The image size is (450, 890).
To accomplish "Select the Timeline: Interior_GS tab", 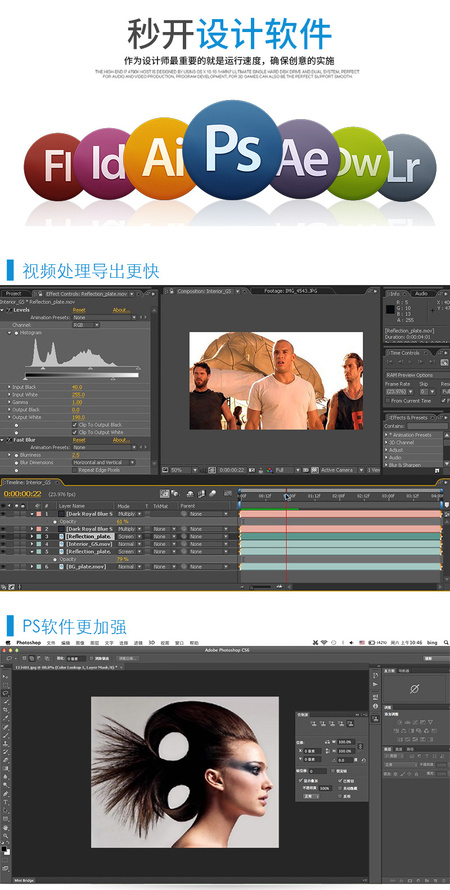I will (31, 482).
